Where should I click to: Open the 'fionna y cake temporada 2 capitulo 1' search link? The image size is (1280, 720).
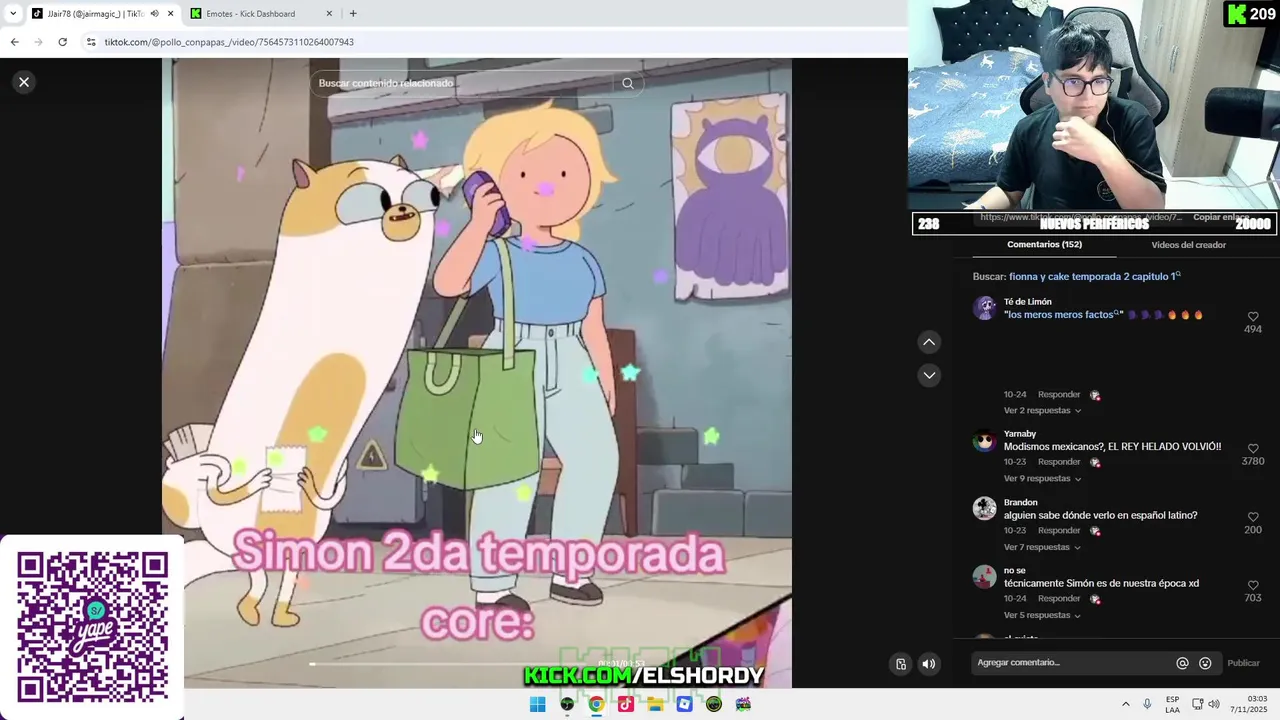(x=1094, y=276)
